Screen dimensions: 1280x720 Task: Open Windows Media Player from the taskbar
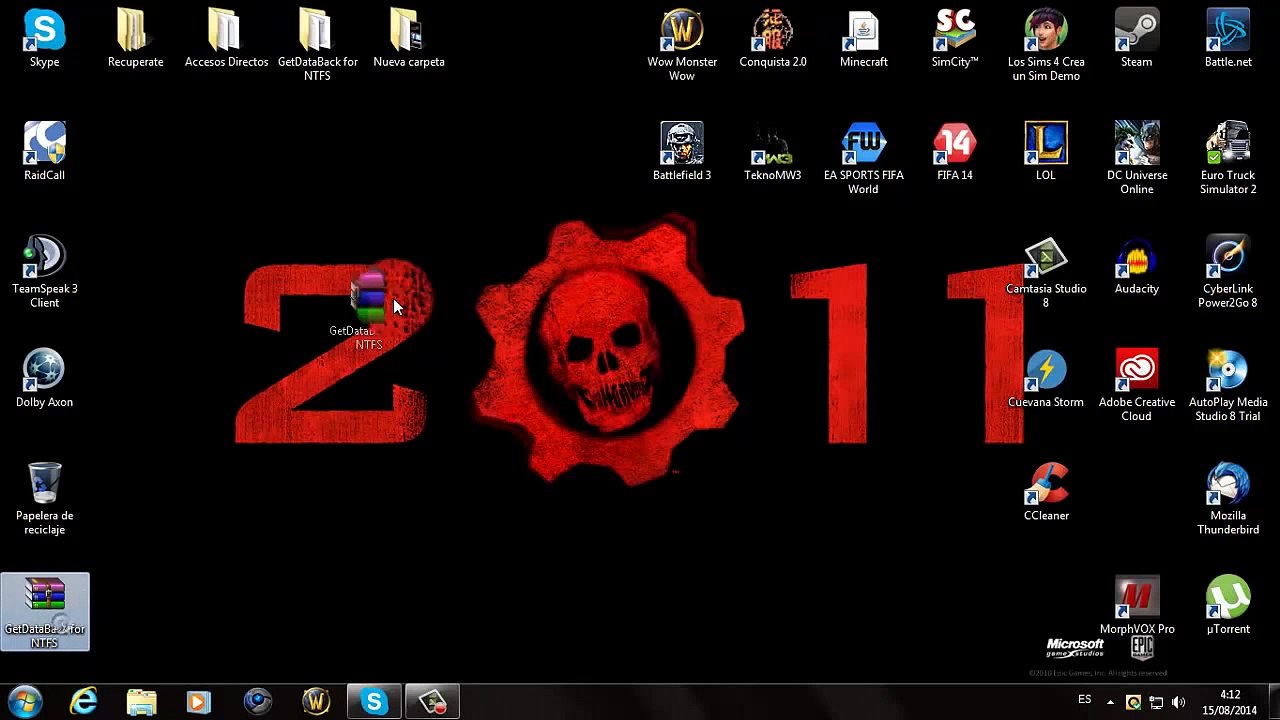pos(199,702)
